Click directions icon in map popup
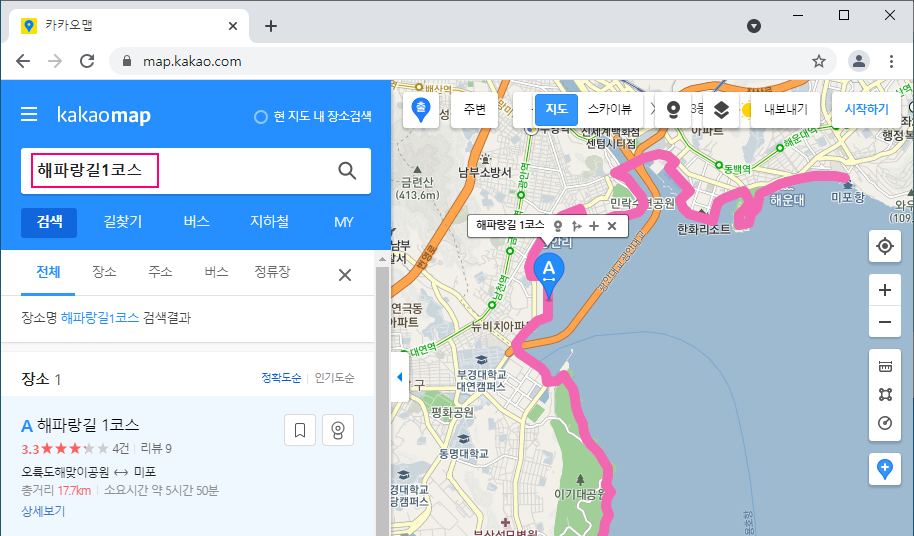The width and height of the screenshot is (914, 536). (576, 226)
